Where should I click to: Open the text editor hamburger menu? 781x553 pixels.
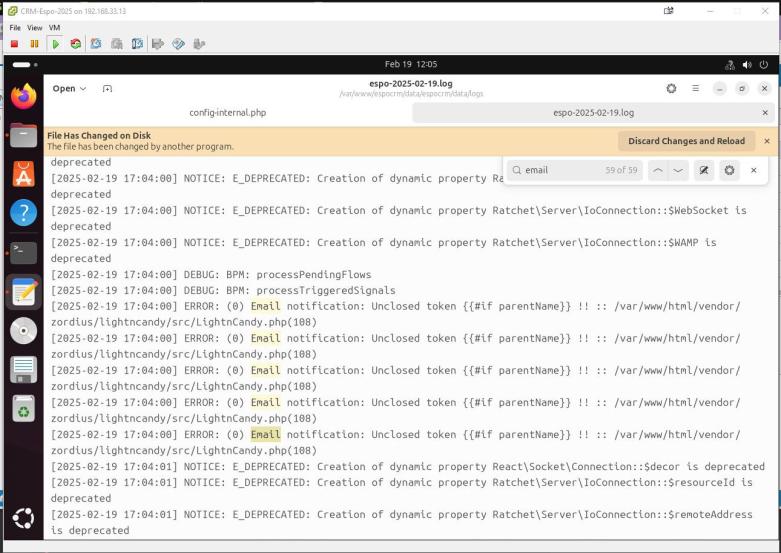point(696,88)
